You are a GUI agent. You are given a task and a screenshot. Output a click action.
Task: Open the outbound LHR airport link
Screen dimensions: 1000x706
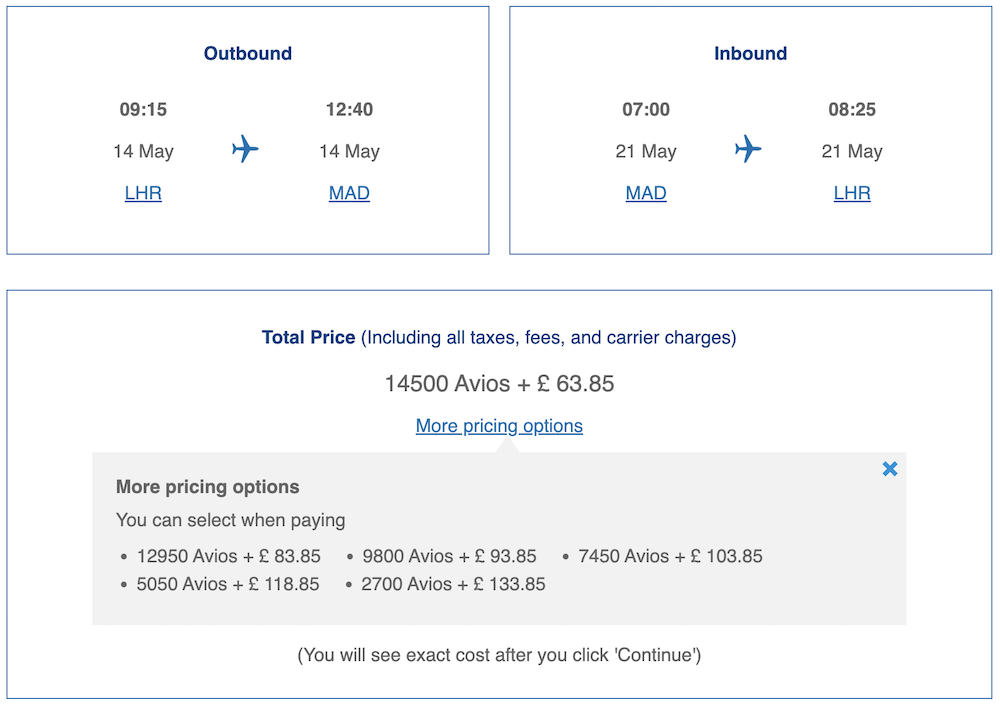(143, 193)
